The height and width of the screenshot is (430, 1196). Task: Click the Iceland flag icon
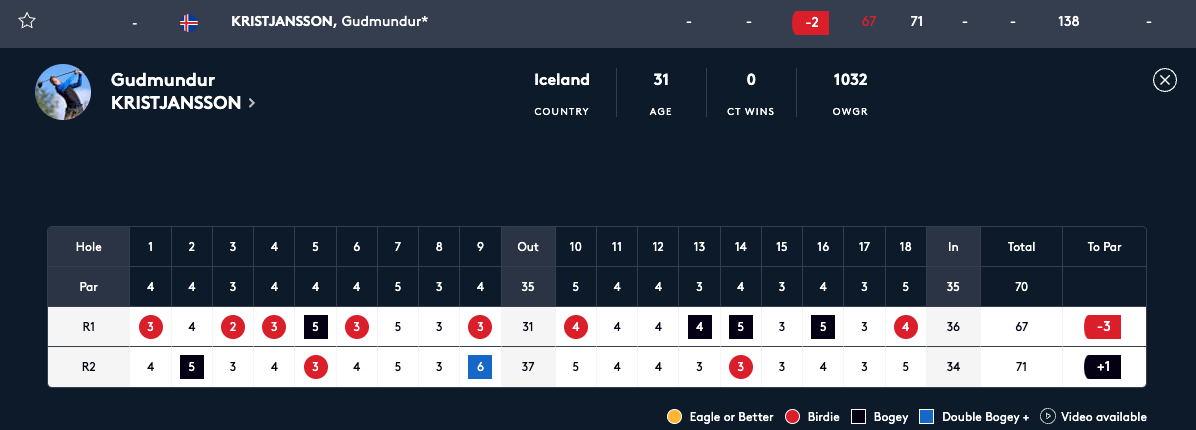click(189, 23)
